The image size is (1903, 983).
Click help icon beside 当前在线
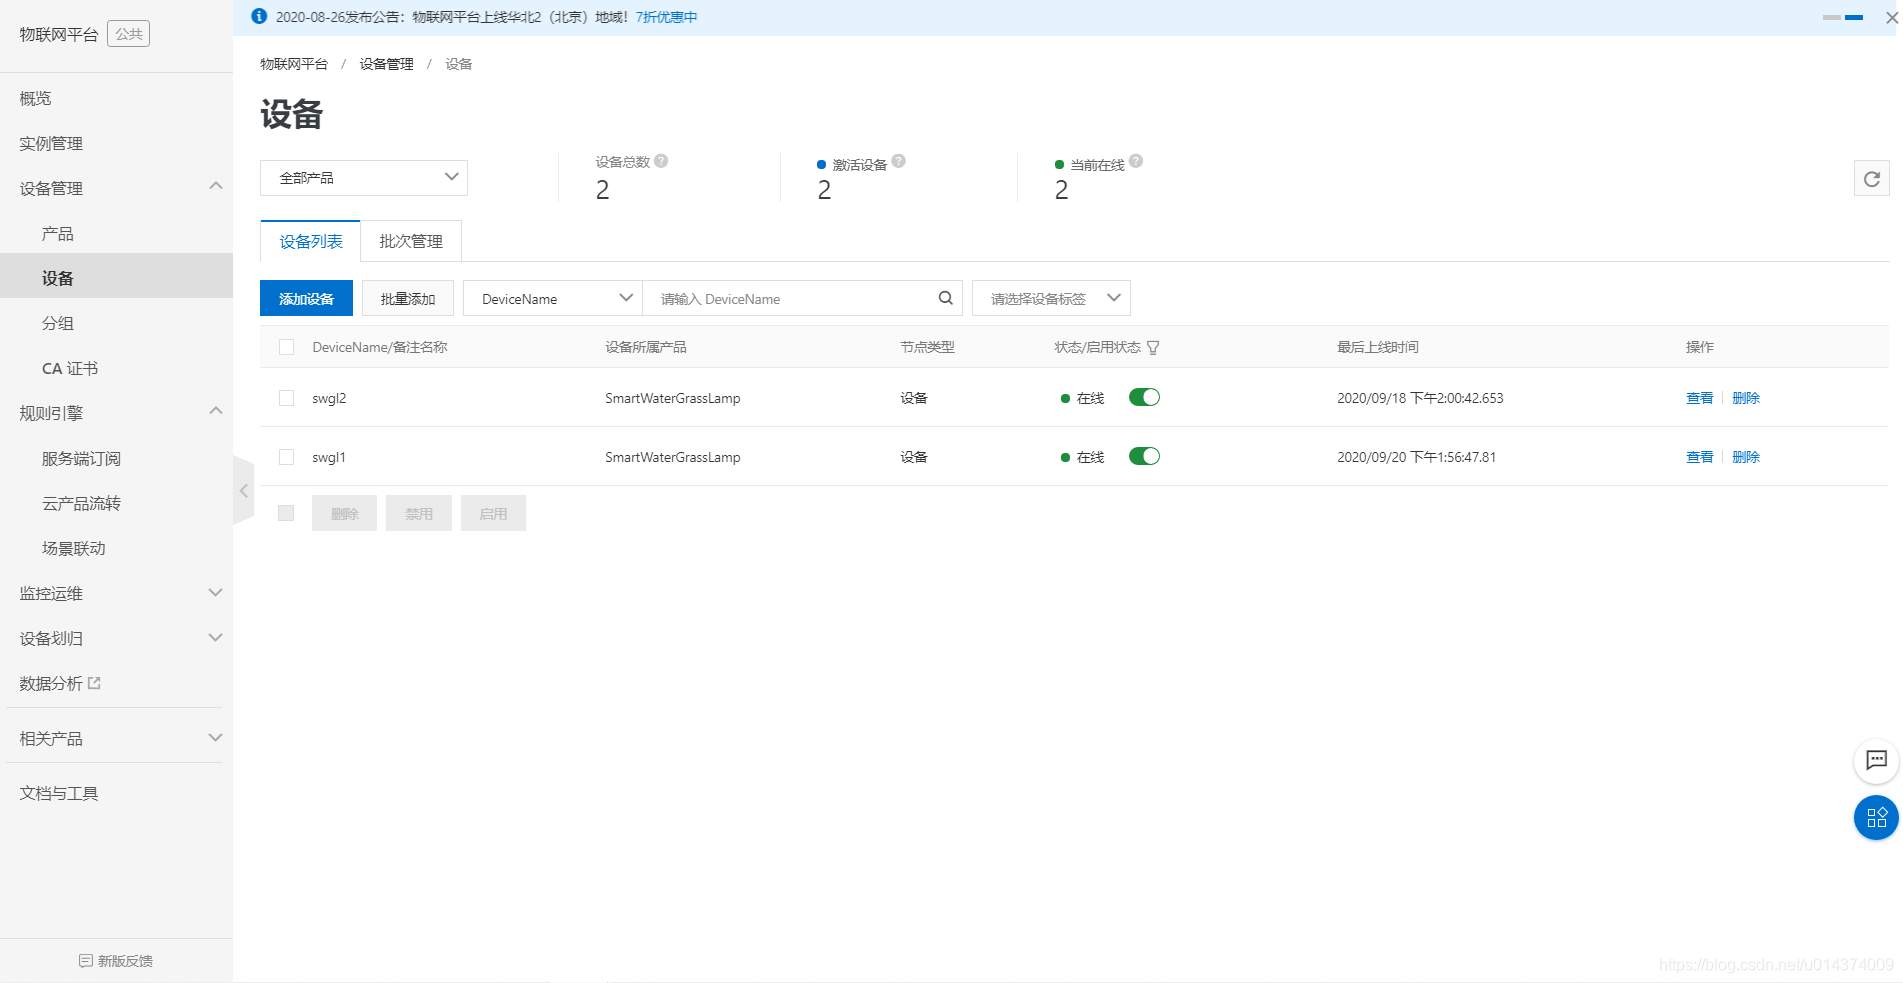point(1136,161)
